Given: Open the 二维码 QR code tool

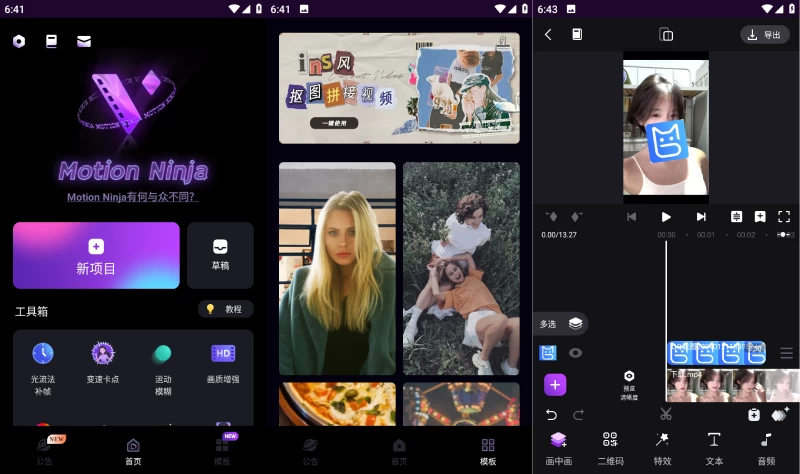Looking at the screenshot, I should point(611,448).
